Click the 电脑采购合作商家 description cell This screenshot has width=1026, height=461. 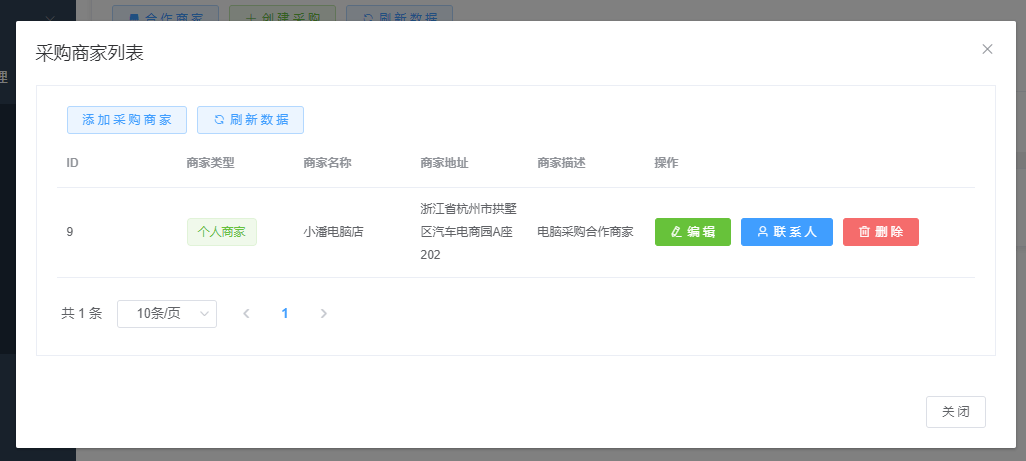[x=585, y=232]
